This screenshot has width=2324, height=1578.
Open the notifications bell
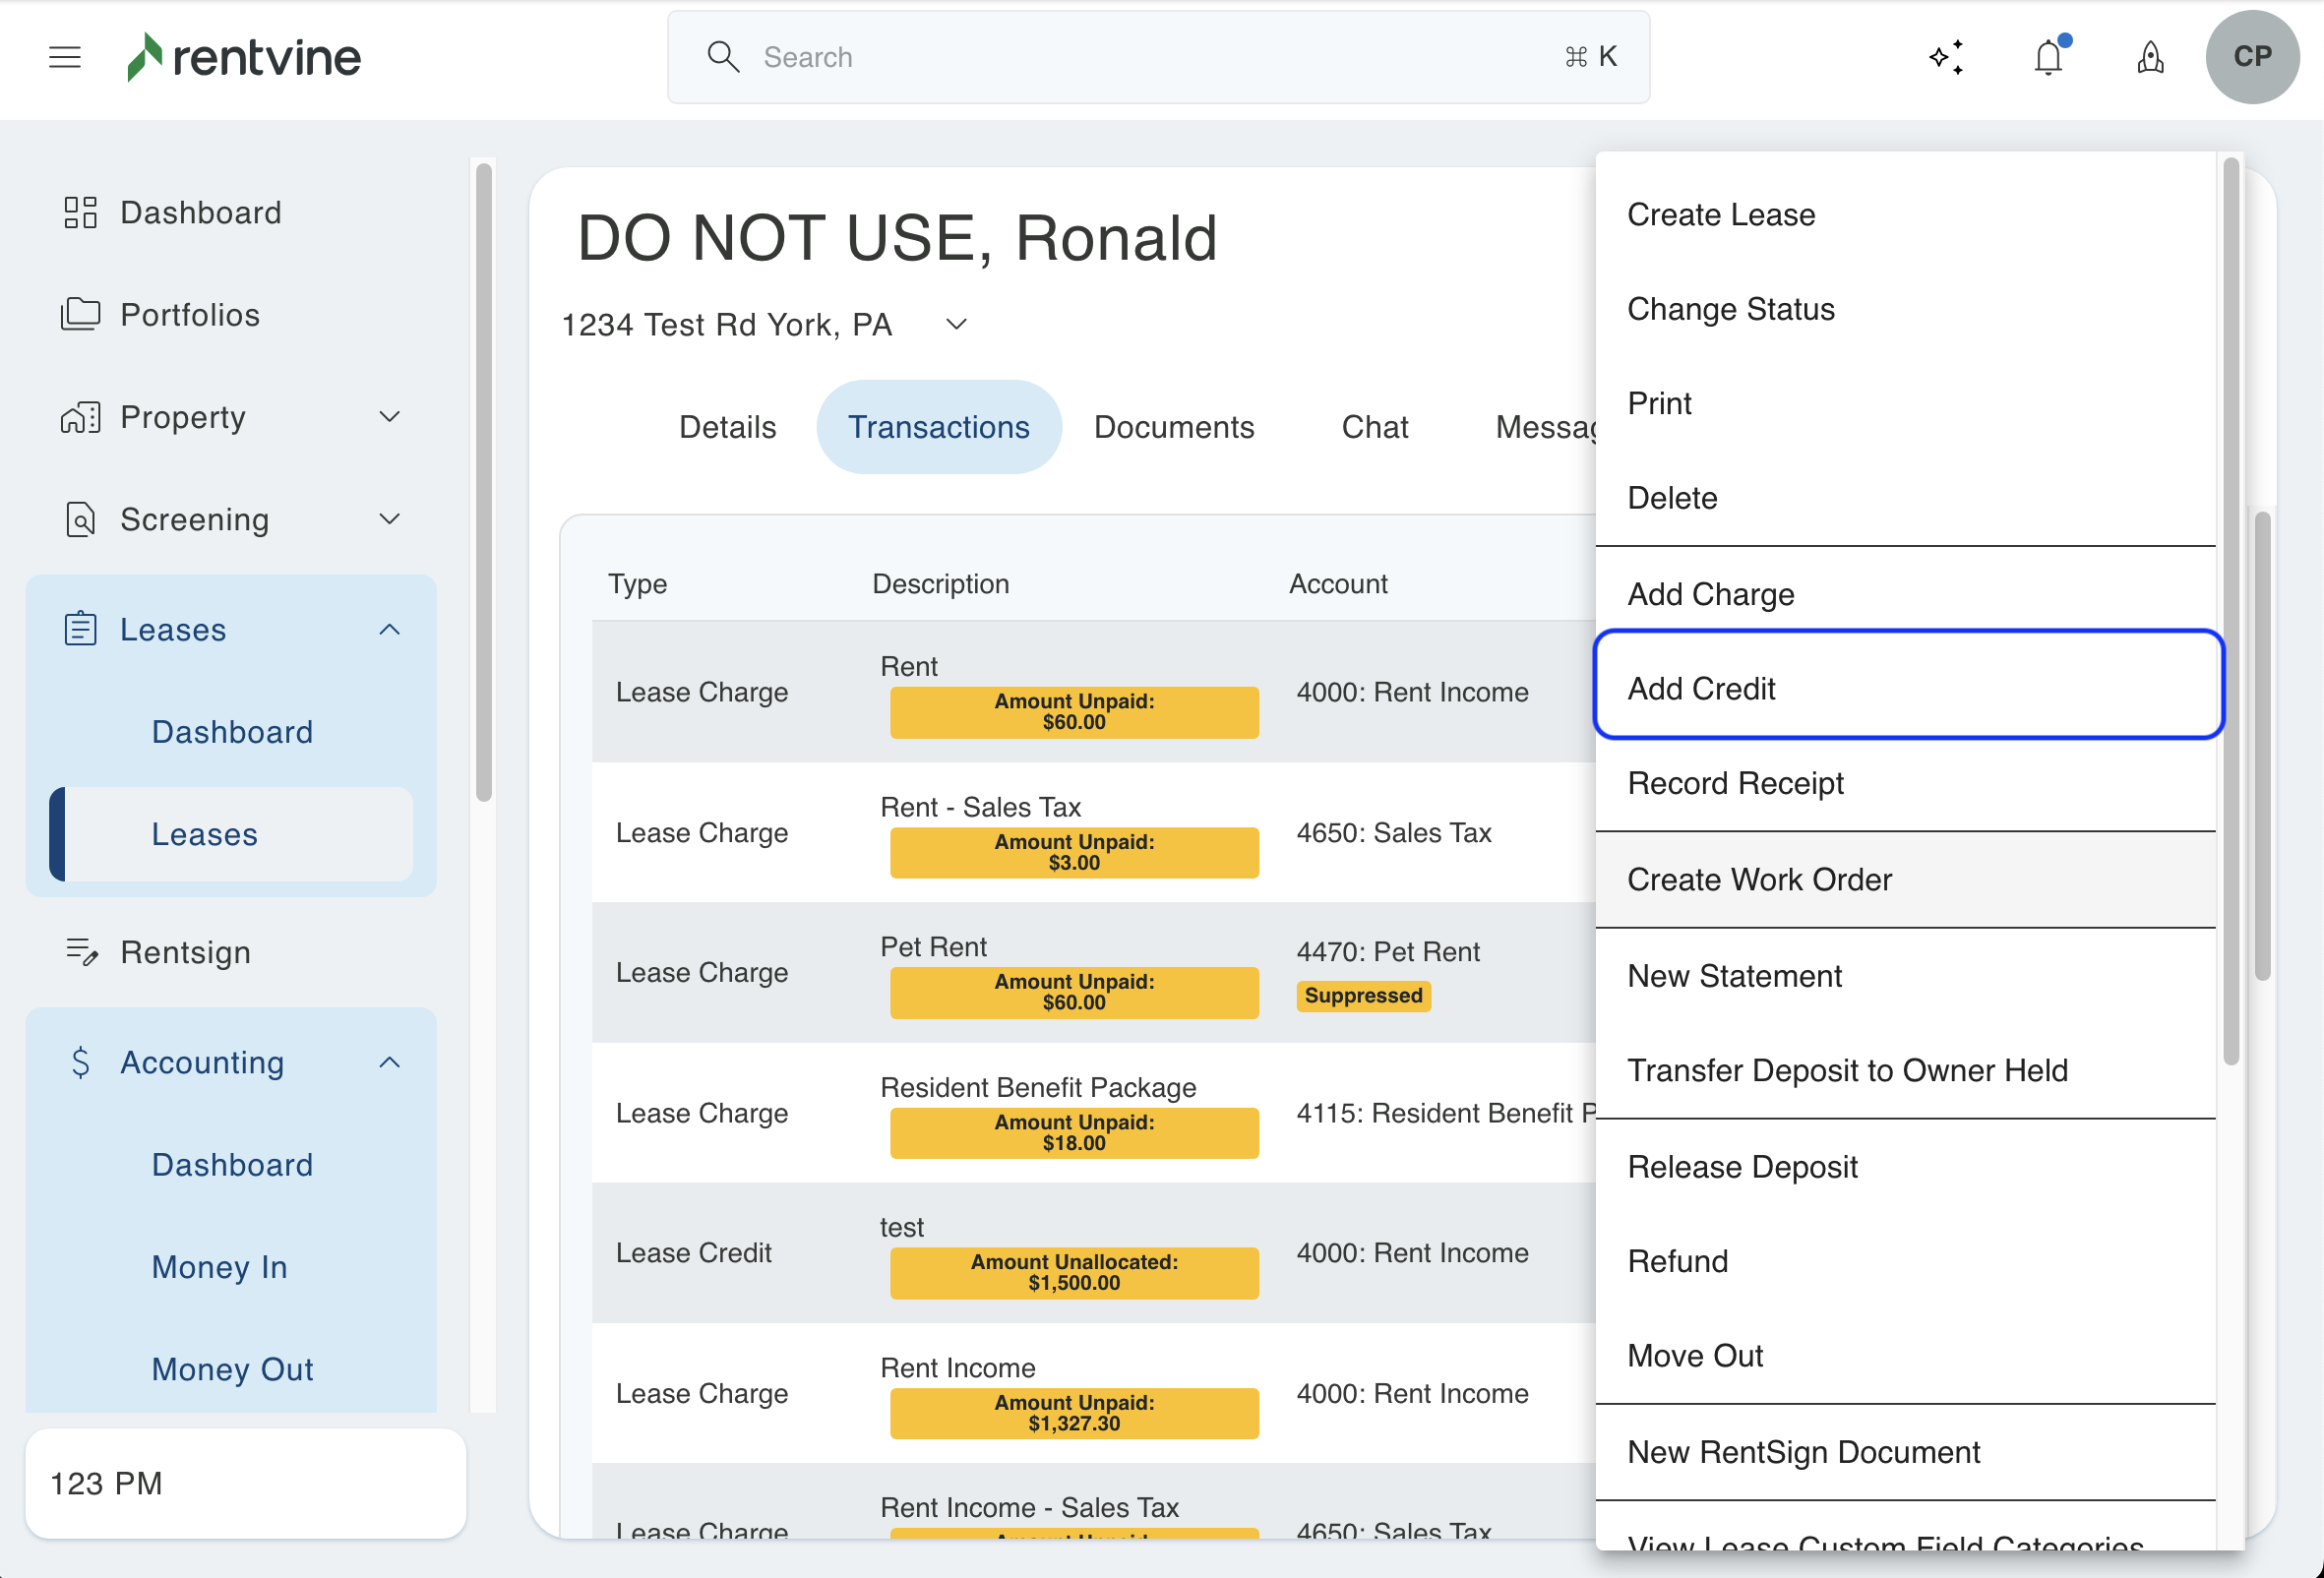[x=2048, y=57]
